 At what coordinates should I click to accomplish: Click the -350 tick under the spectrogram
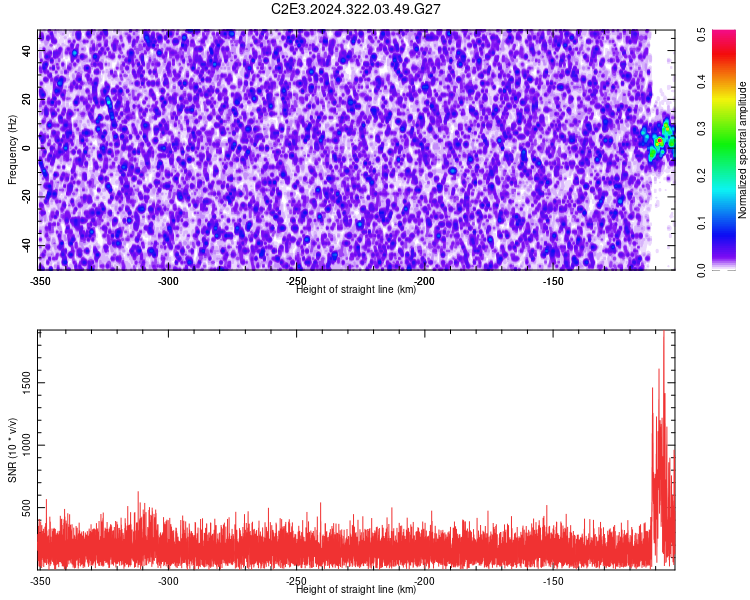41,281
